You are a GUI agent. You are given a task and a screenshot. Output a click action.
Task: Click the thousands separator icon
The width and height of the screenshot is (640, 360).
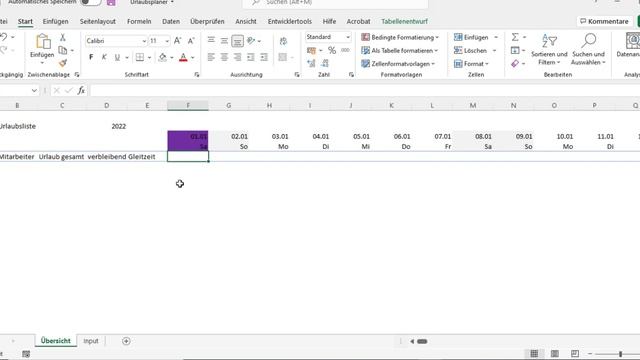pyautogui.click(x=345, y=50)
